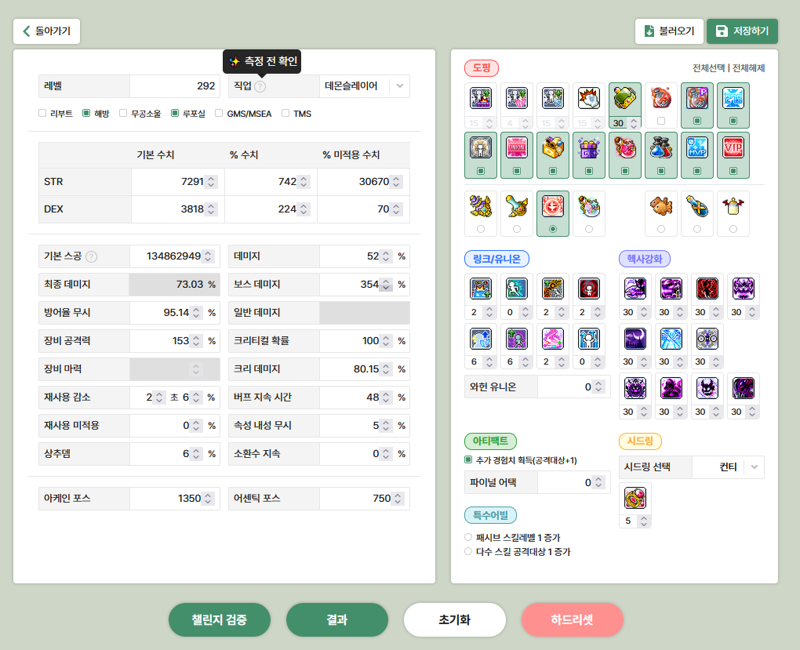This screenshot has width=800, height=650.
Task: Open the 시드링 선택 dropdown
Action: tap(728, 467)
